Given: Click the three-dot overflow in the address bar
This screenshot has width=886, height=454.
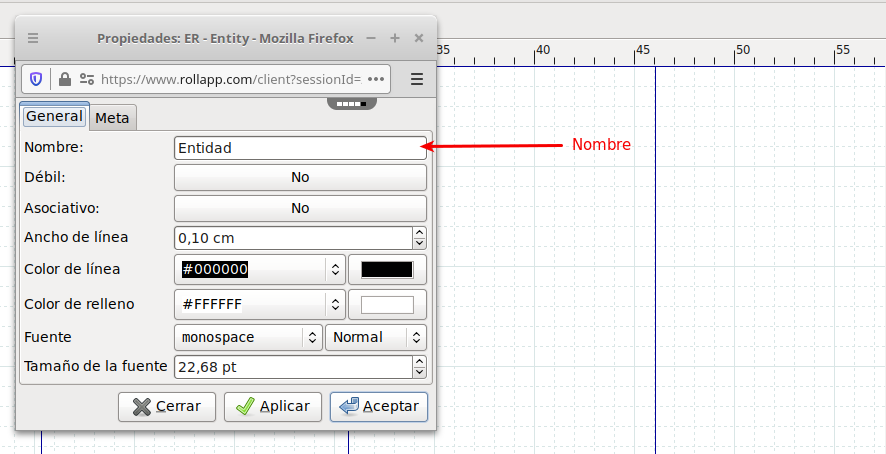Looking at the screenshot, I should click(377, 79).
